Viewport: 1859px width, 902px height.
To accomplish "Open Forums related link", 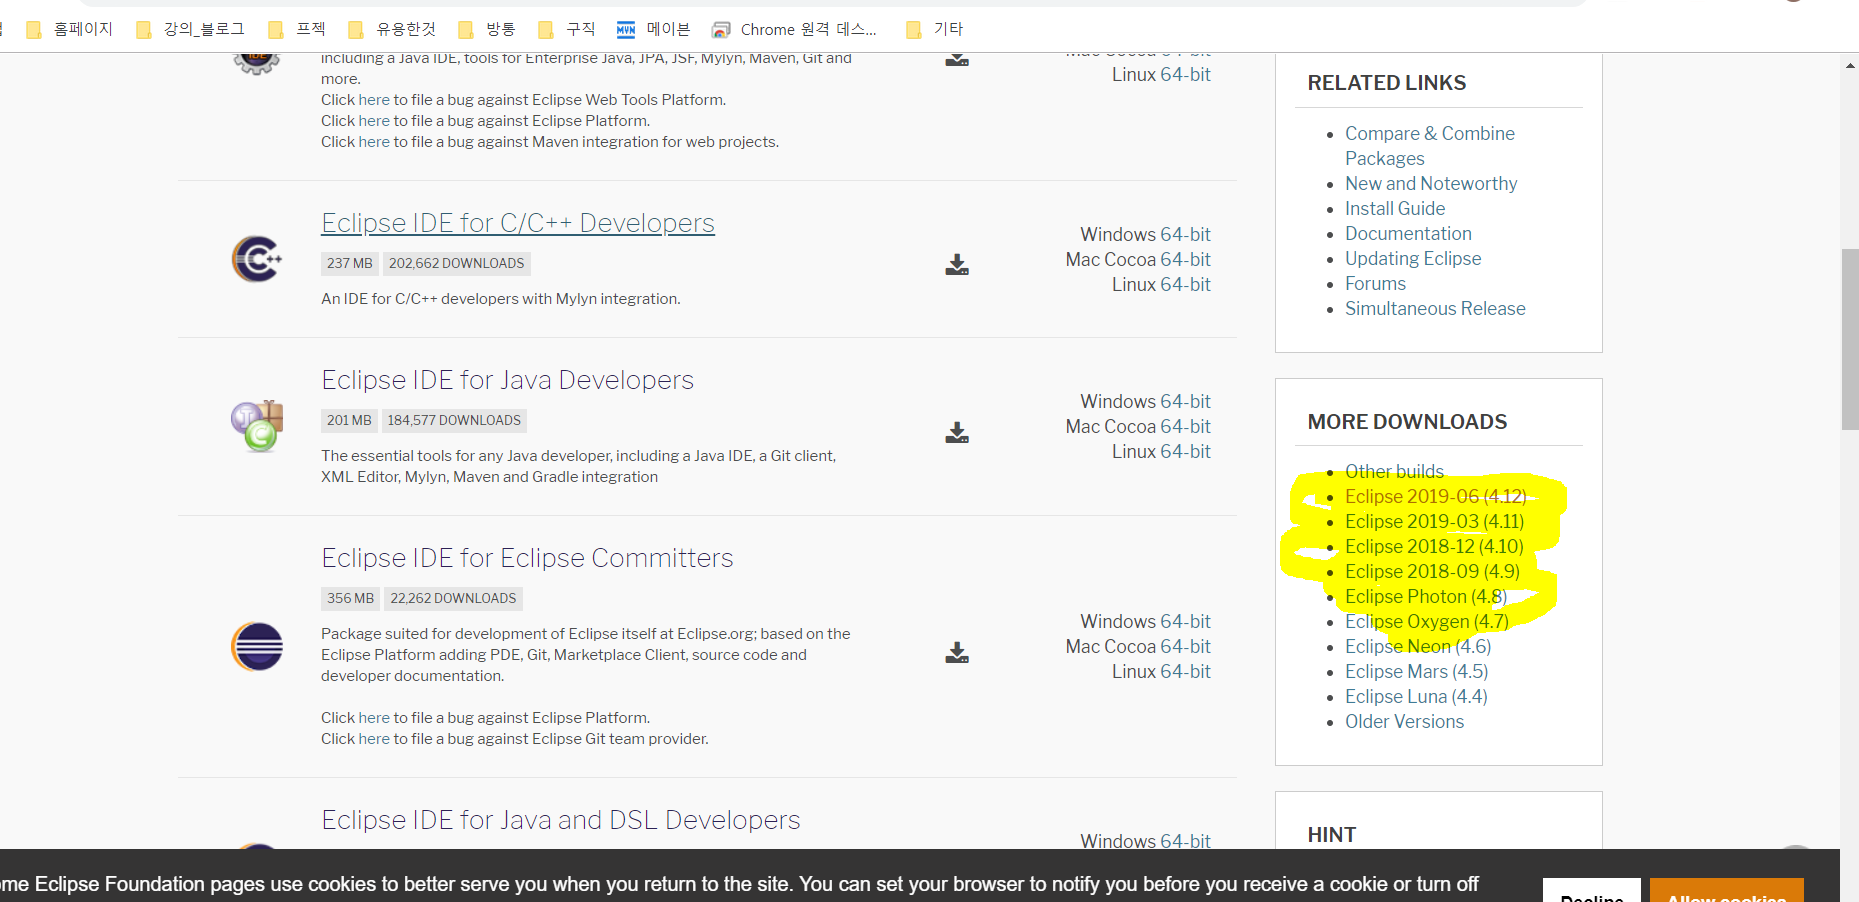I will [x=1375, y=283].
